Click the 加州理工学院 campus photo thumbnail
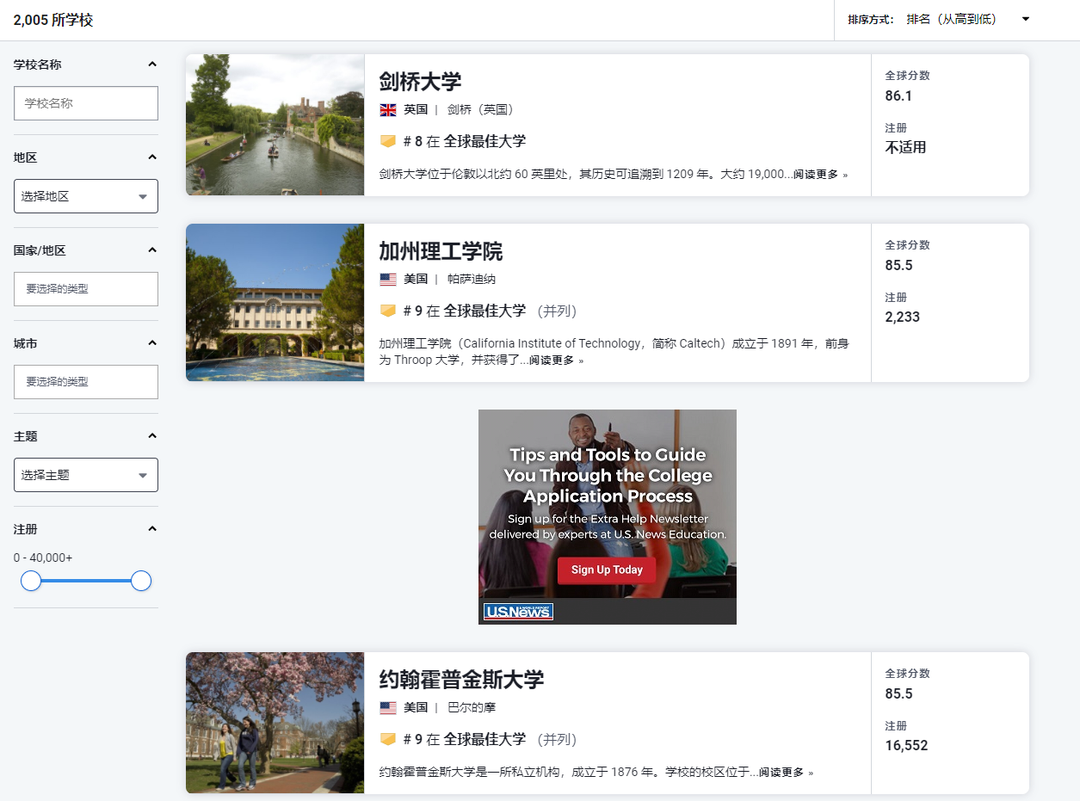 [x=275, y=302]
